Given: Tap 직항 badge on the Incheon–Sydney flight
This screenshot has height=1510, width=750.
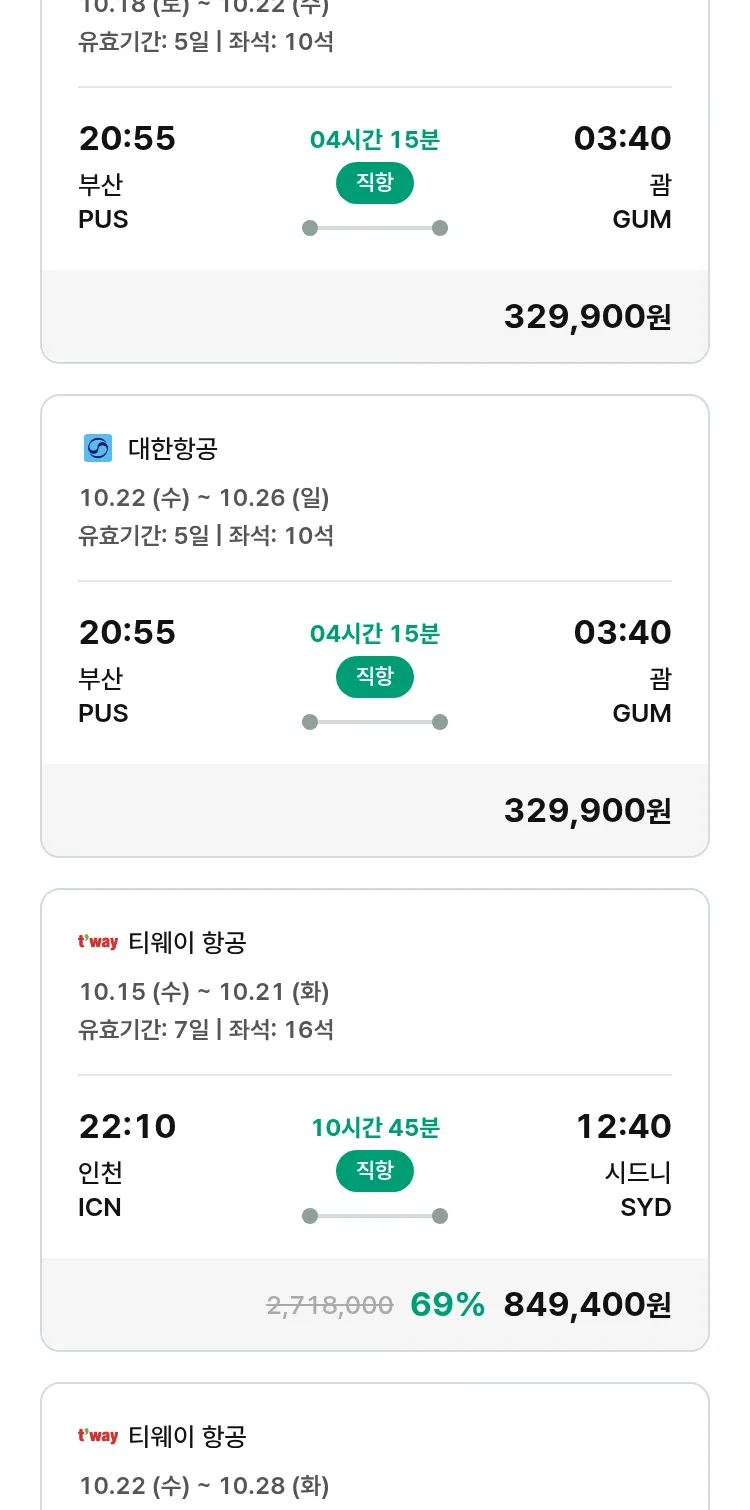Looking at the screenshot, I should [375, 1171].
